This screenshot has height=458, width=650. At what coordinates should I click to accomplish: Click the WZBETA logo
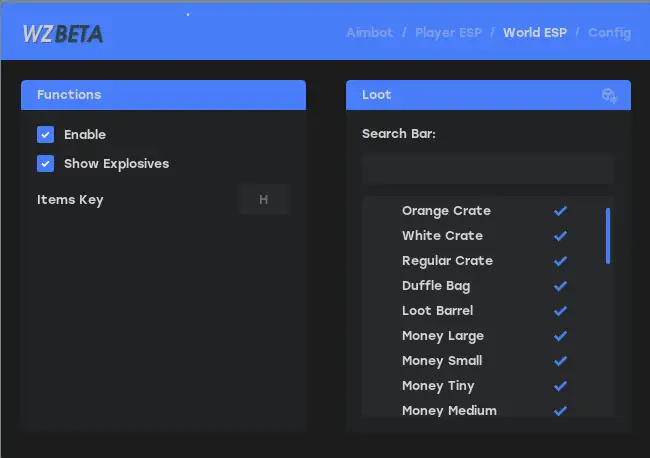tap(63, 34)
